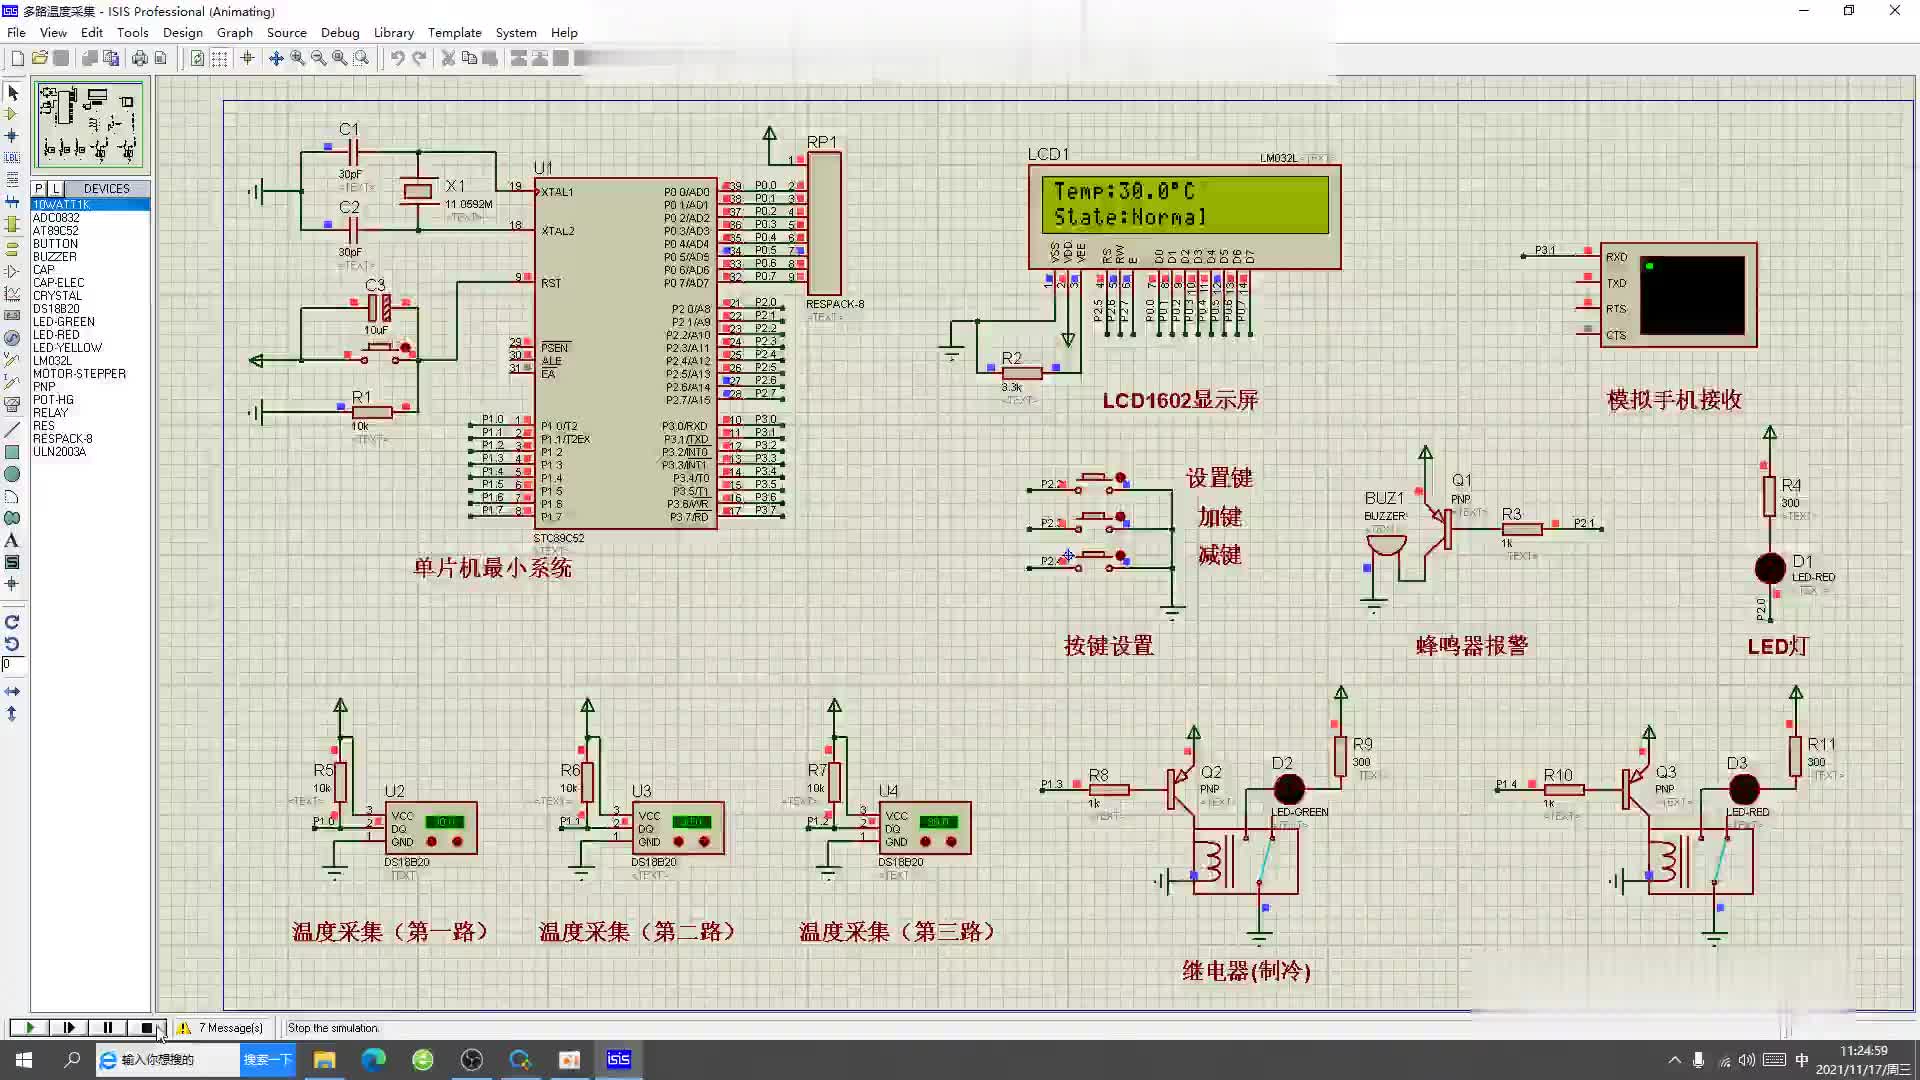
Task: Open the File menu
Action: point(17,32)
